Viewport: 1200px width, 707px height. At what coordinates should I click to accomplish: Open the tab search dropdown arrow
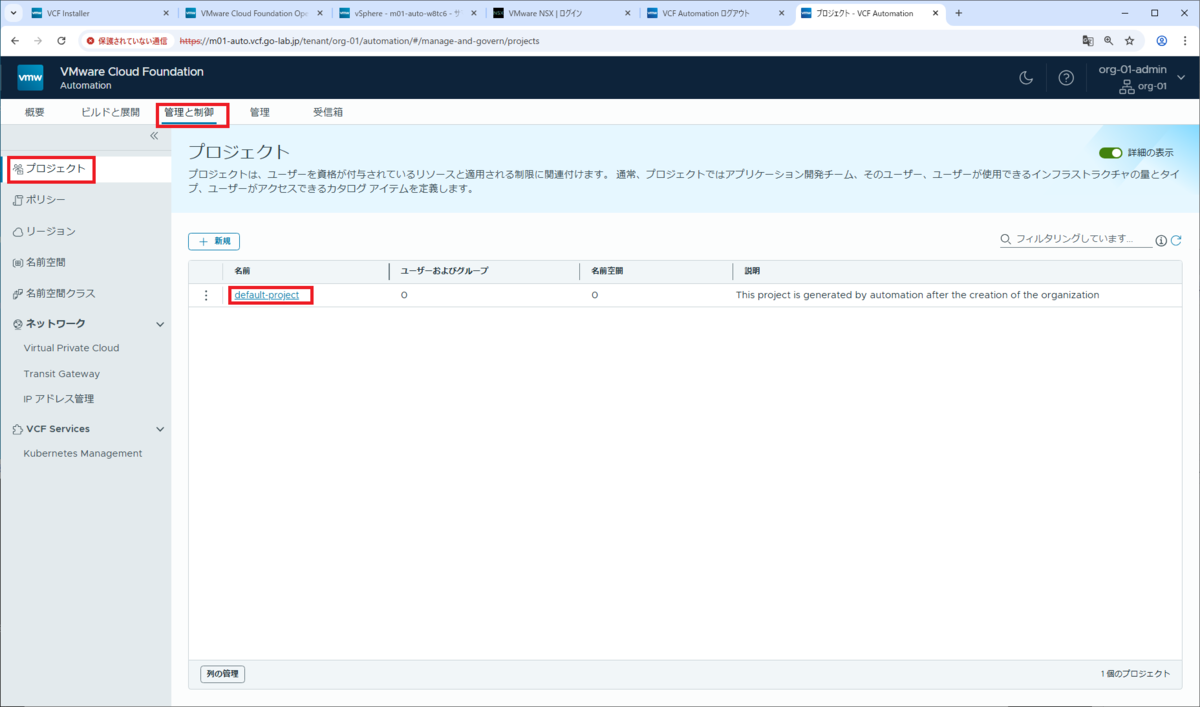point(14,13)
